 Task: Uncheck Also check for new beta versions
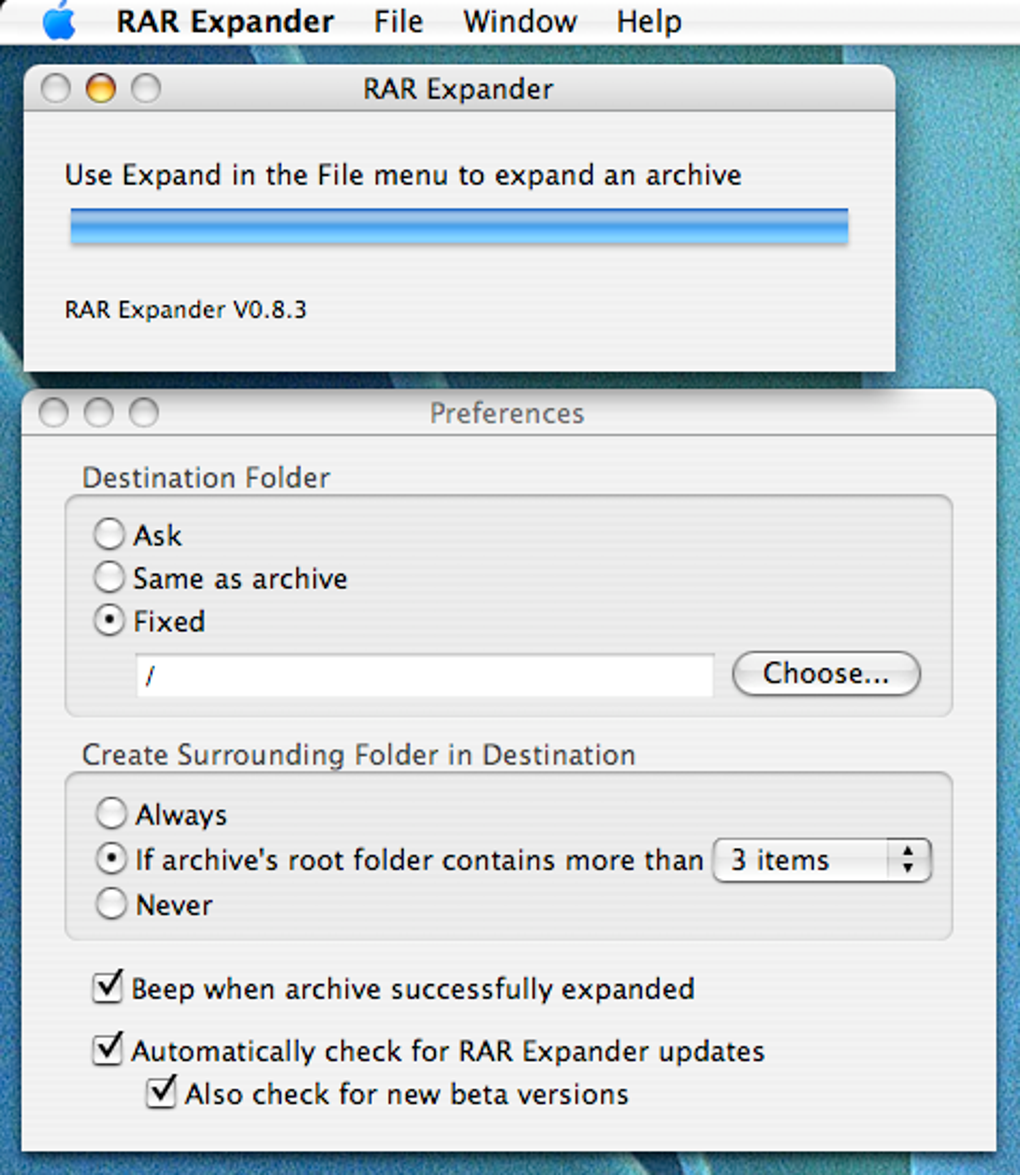click(x=160, y=1094)
